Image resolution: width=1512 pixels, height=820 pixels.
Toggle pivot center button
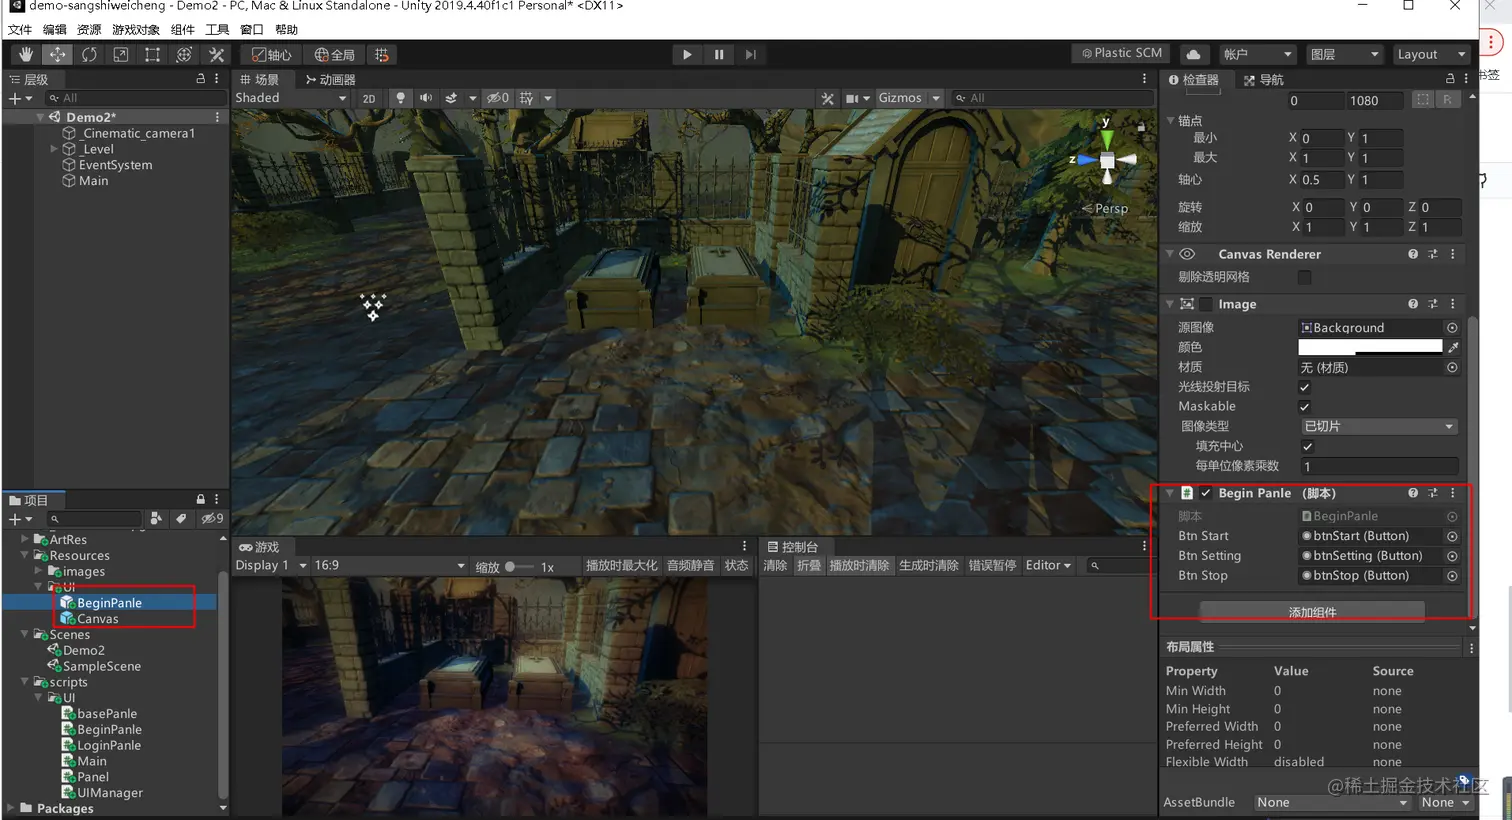click(x=272, y=54)
